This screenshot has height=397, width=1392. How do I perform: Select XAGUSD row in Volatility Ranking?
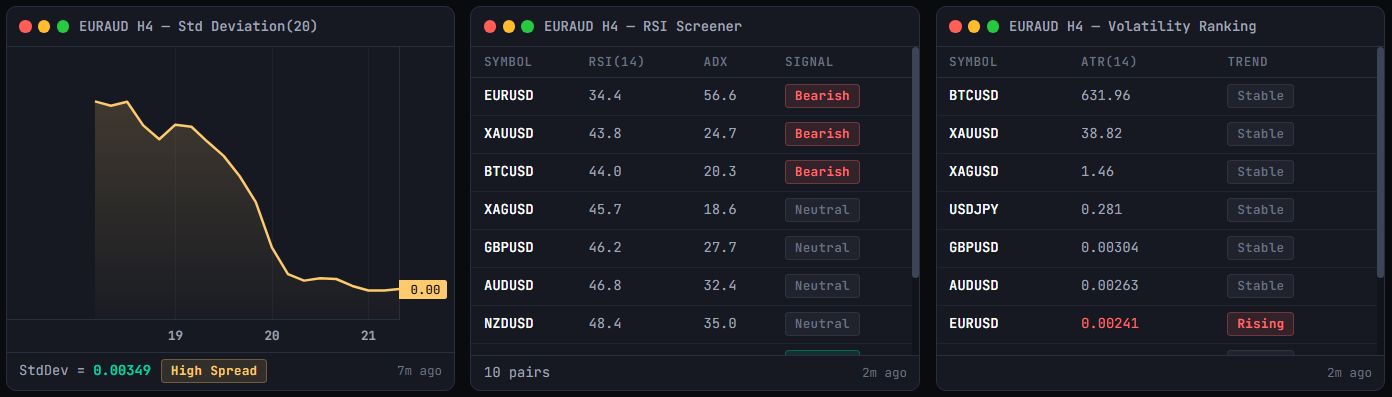click(x=1156, y=172)
